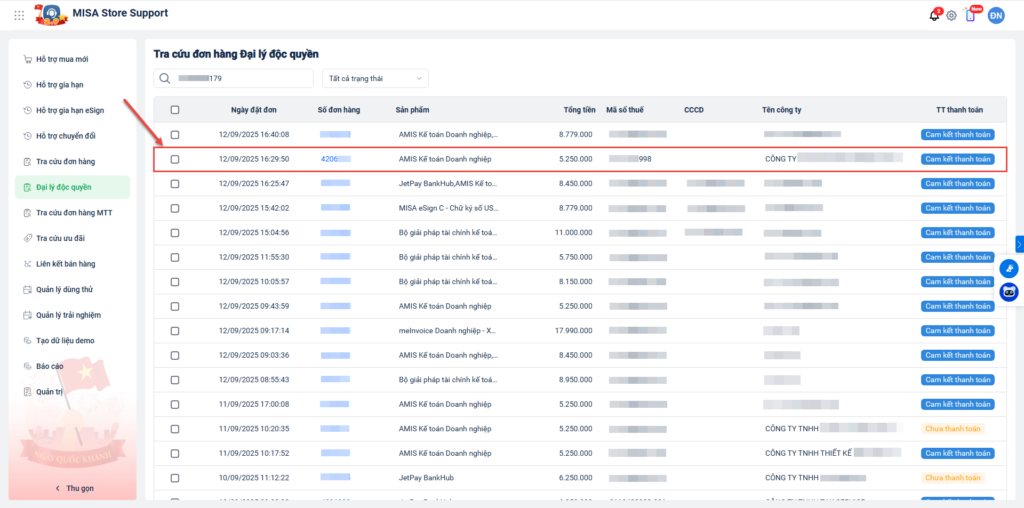The image size is (1024, 508).
Task: Collapse the sidebar using 'Thu gọn'
Action: (x=73, y=488)
